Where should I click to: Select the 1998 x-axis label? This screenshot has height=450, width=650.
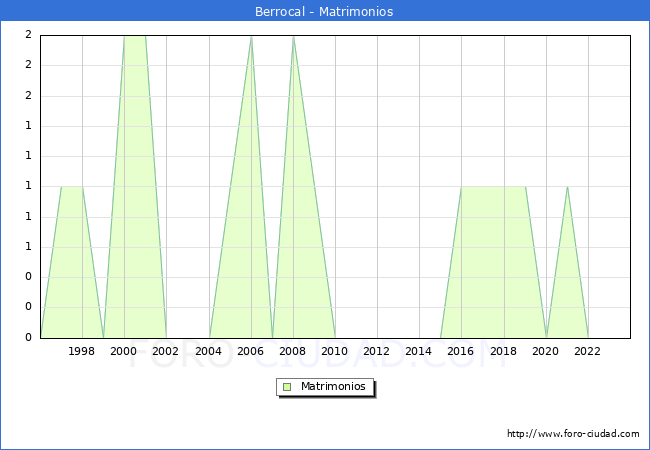pos(81,351)
